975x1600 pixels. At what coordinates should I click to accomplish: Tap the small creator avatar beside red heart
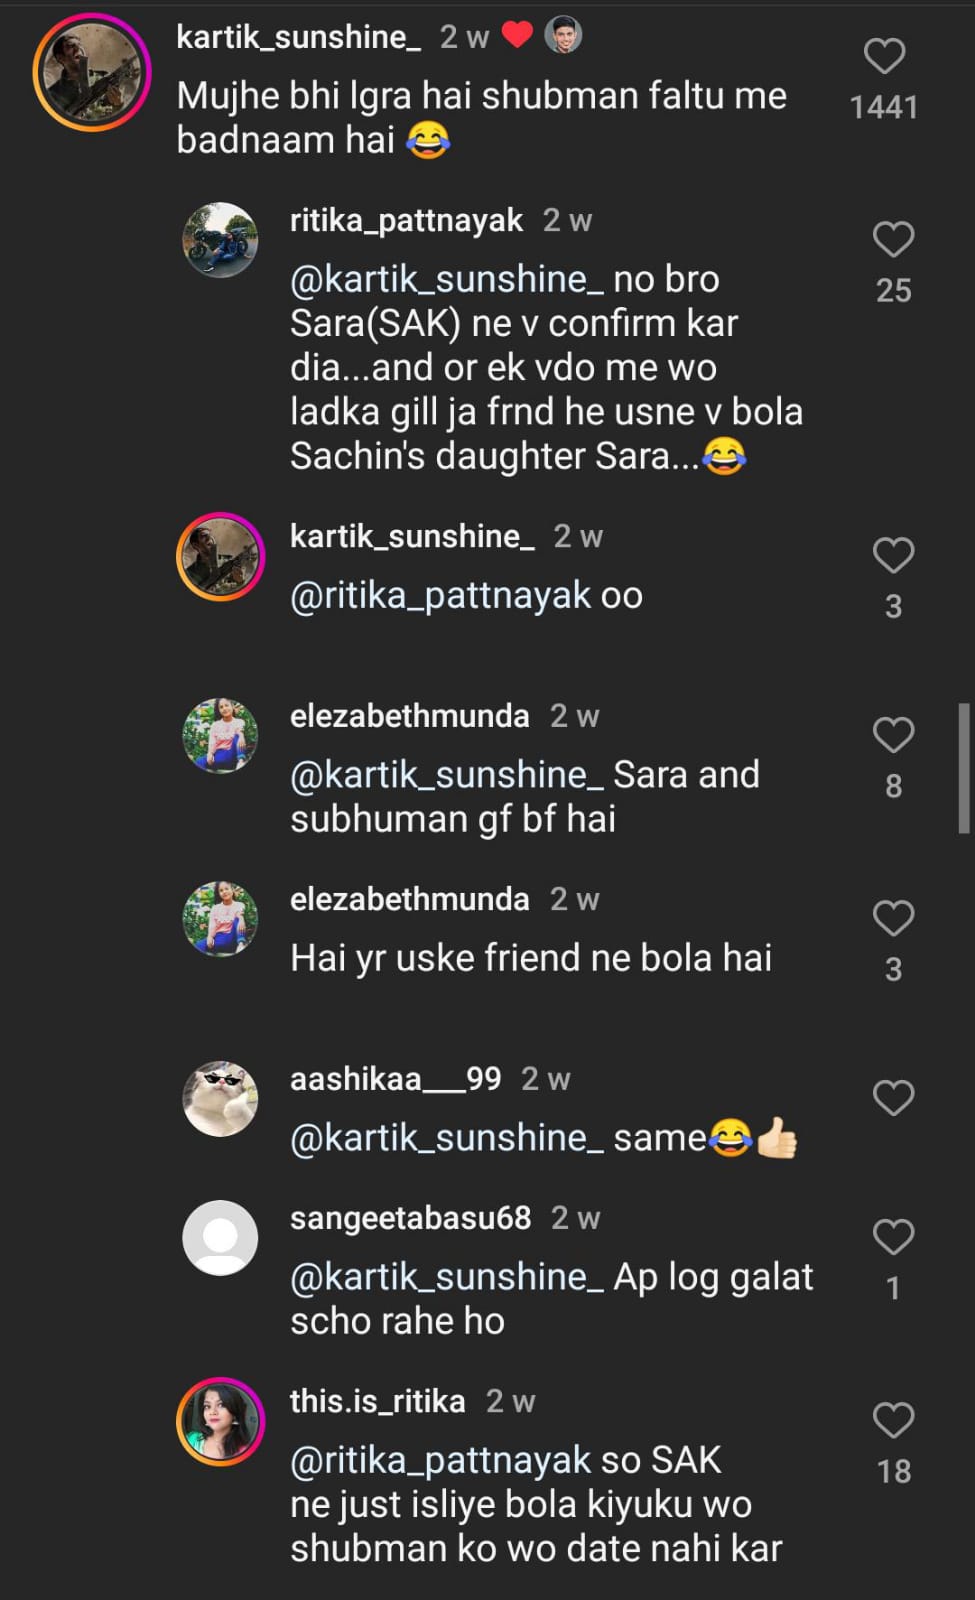[x=563, y=36]
